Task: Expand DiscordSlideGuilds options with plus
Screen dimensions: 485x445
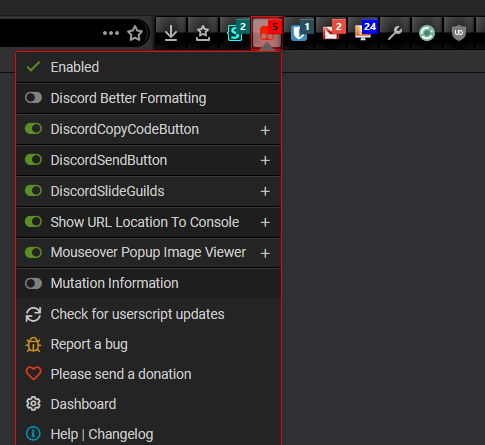Action: (265, 192)
